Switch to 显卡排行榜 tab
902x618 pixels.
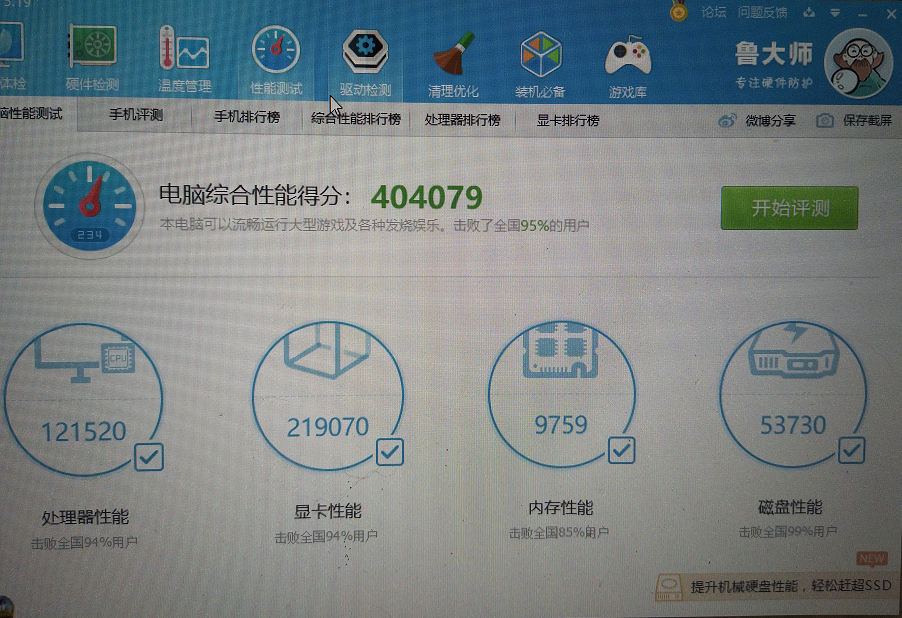point(568,120)
